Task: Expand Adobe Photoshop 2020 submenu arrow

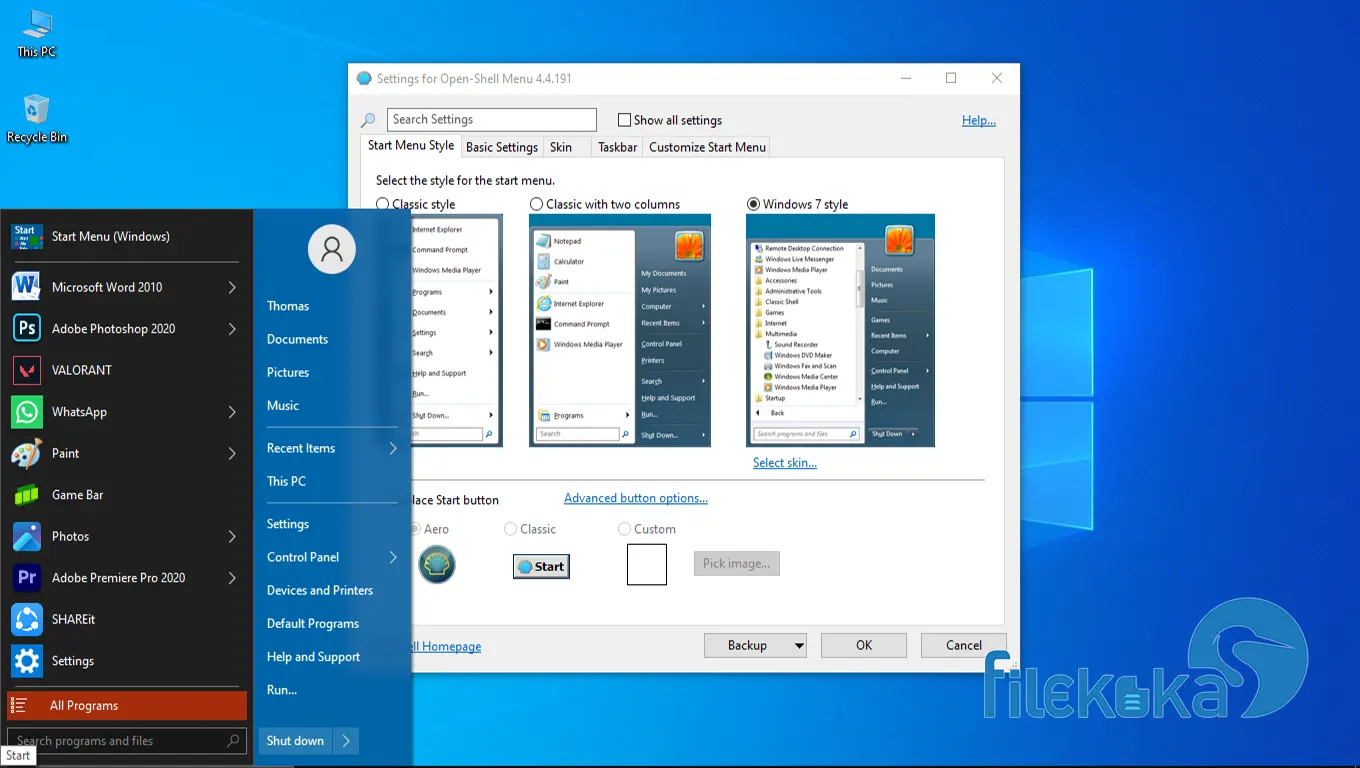Action: (x=232, y=329)
